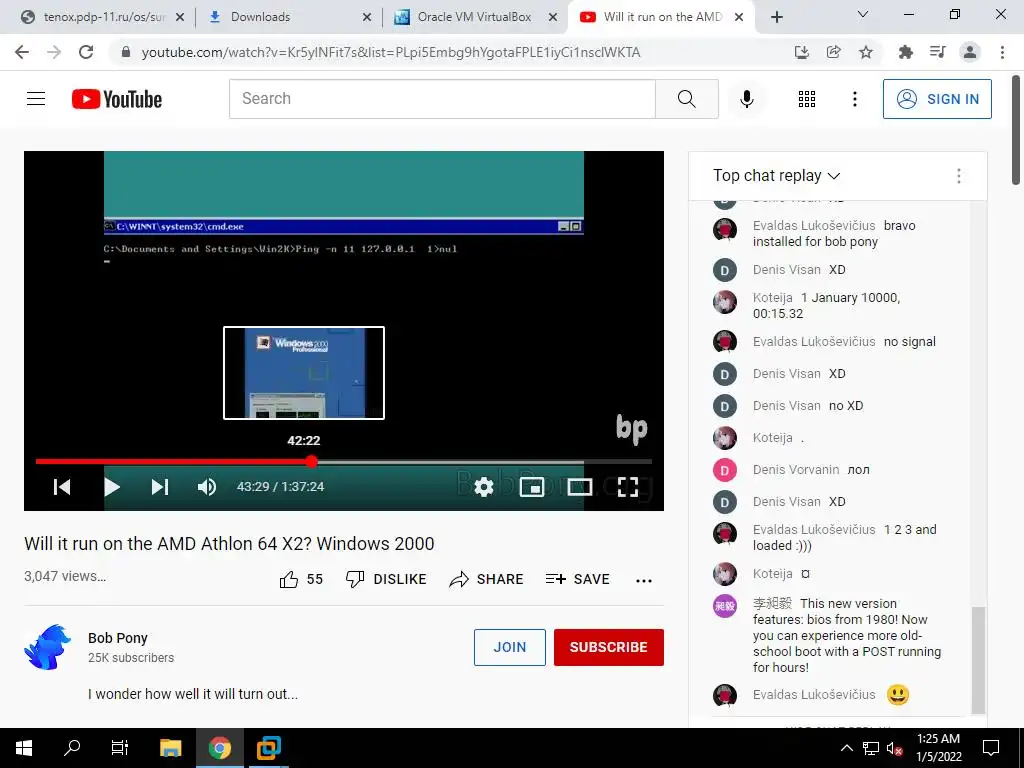This screenshot has width=1024, height=768.
Task: Open the YouTube hamburger guide menu
Action: 36,99
